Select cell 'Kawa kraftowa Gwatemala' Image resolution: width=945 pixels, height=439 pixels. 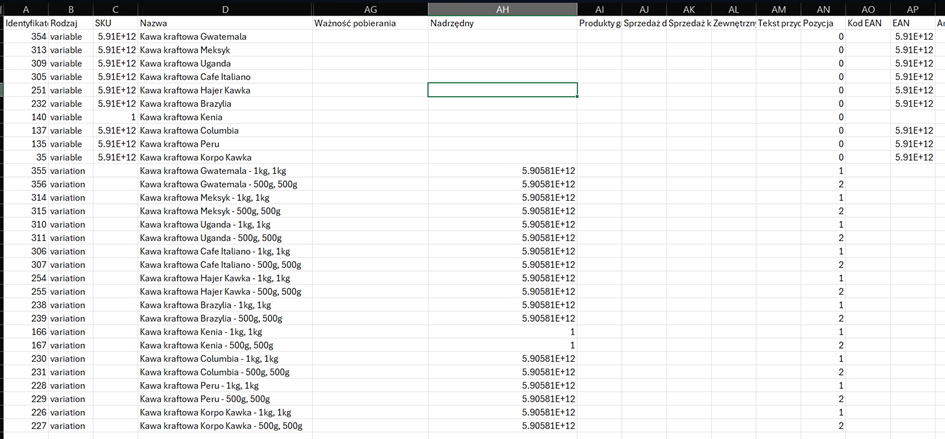(225, 36)
